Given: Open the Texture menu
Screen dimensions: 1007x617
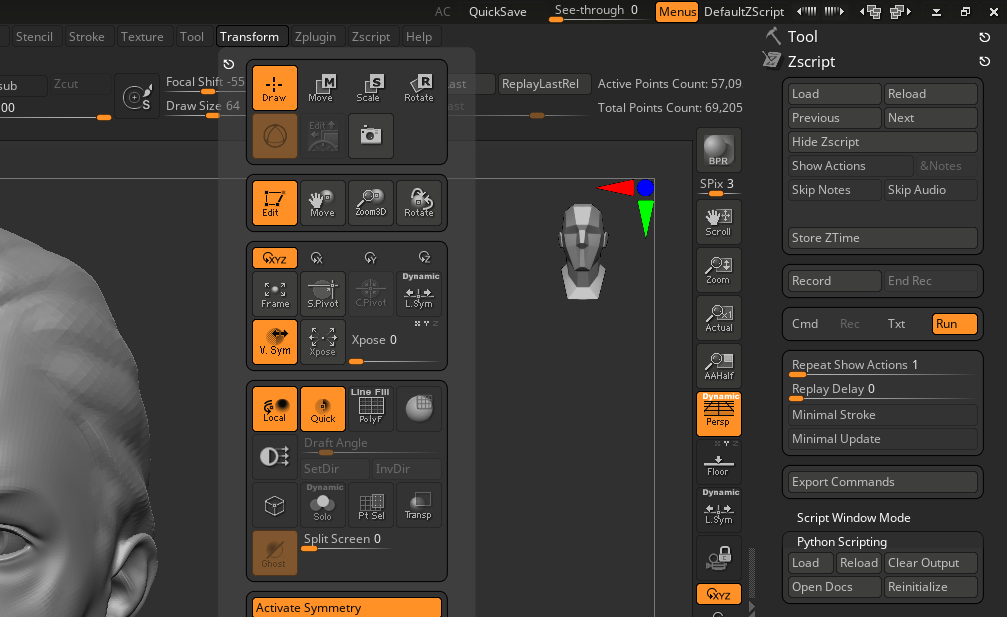Looking at the screenshot, I should tap(142, 37).
